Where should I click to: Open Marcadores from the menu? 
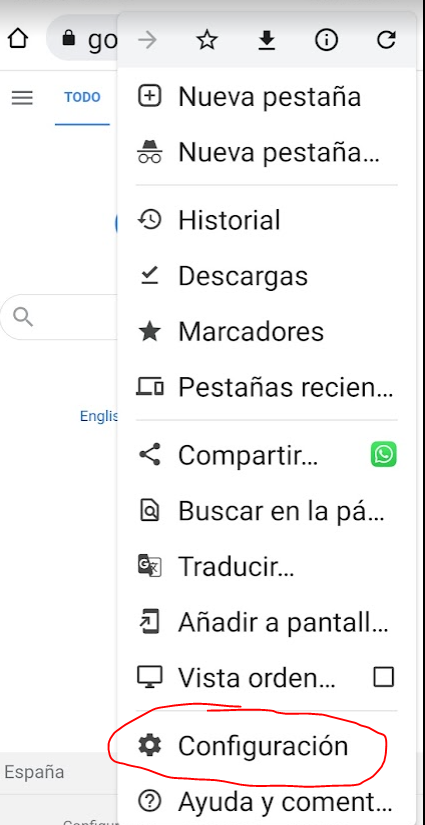[x=267, y=332]
